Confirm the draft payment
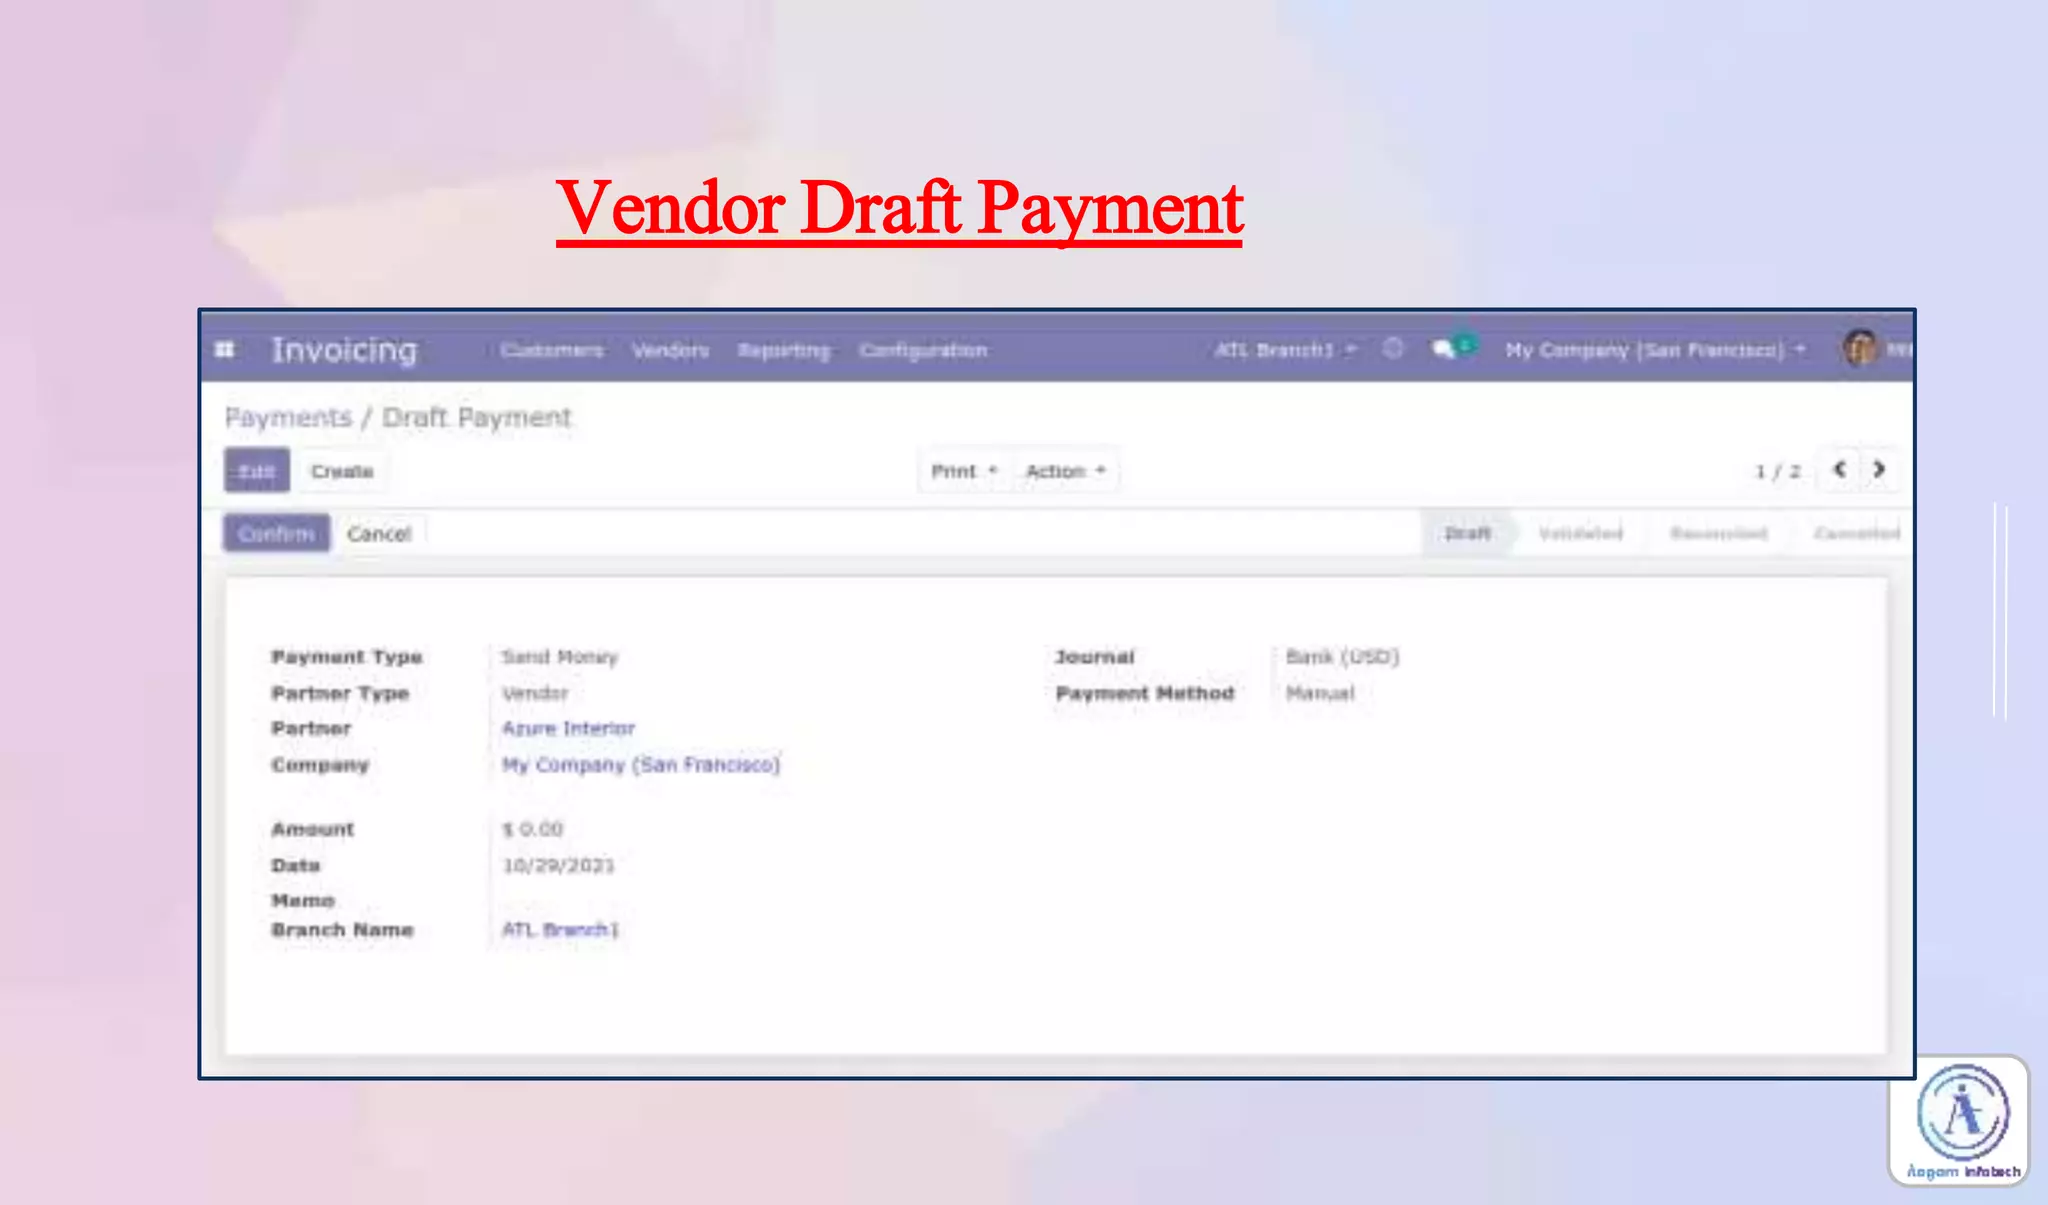The image size is (2048, 1205). click(276, 533)
